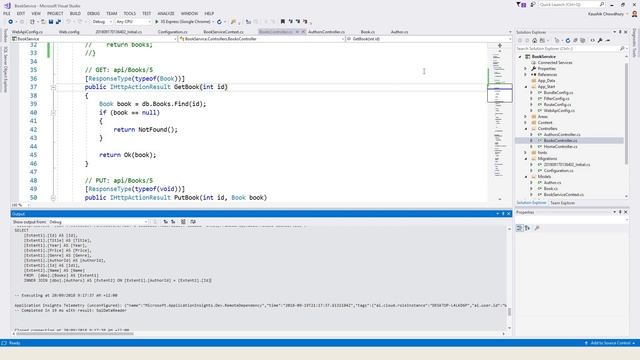The height and width of the screenshot is (360, 640).
Task: Click Show All Files icon in Solution Explorer
Action: [x=583, y=40]
